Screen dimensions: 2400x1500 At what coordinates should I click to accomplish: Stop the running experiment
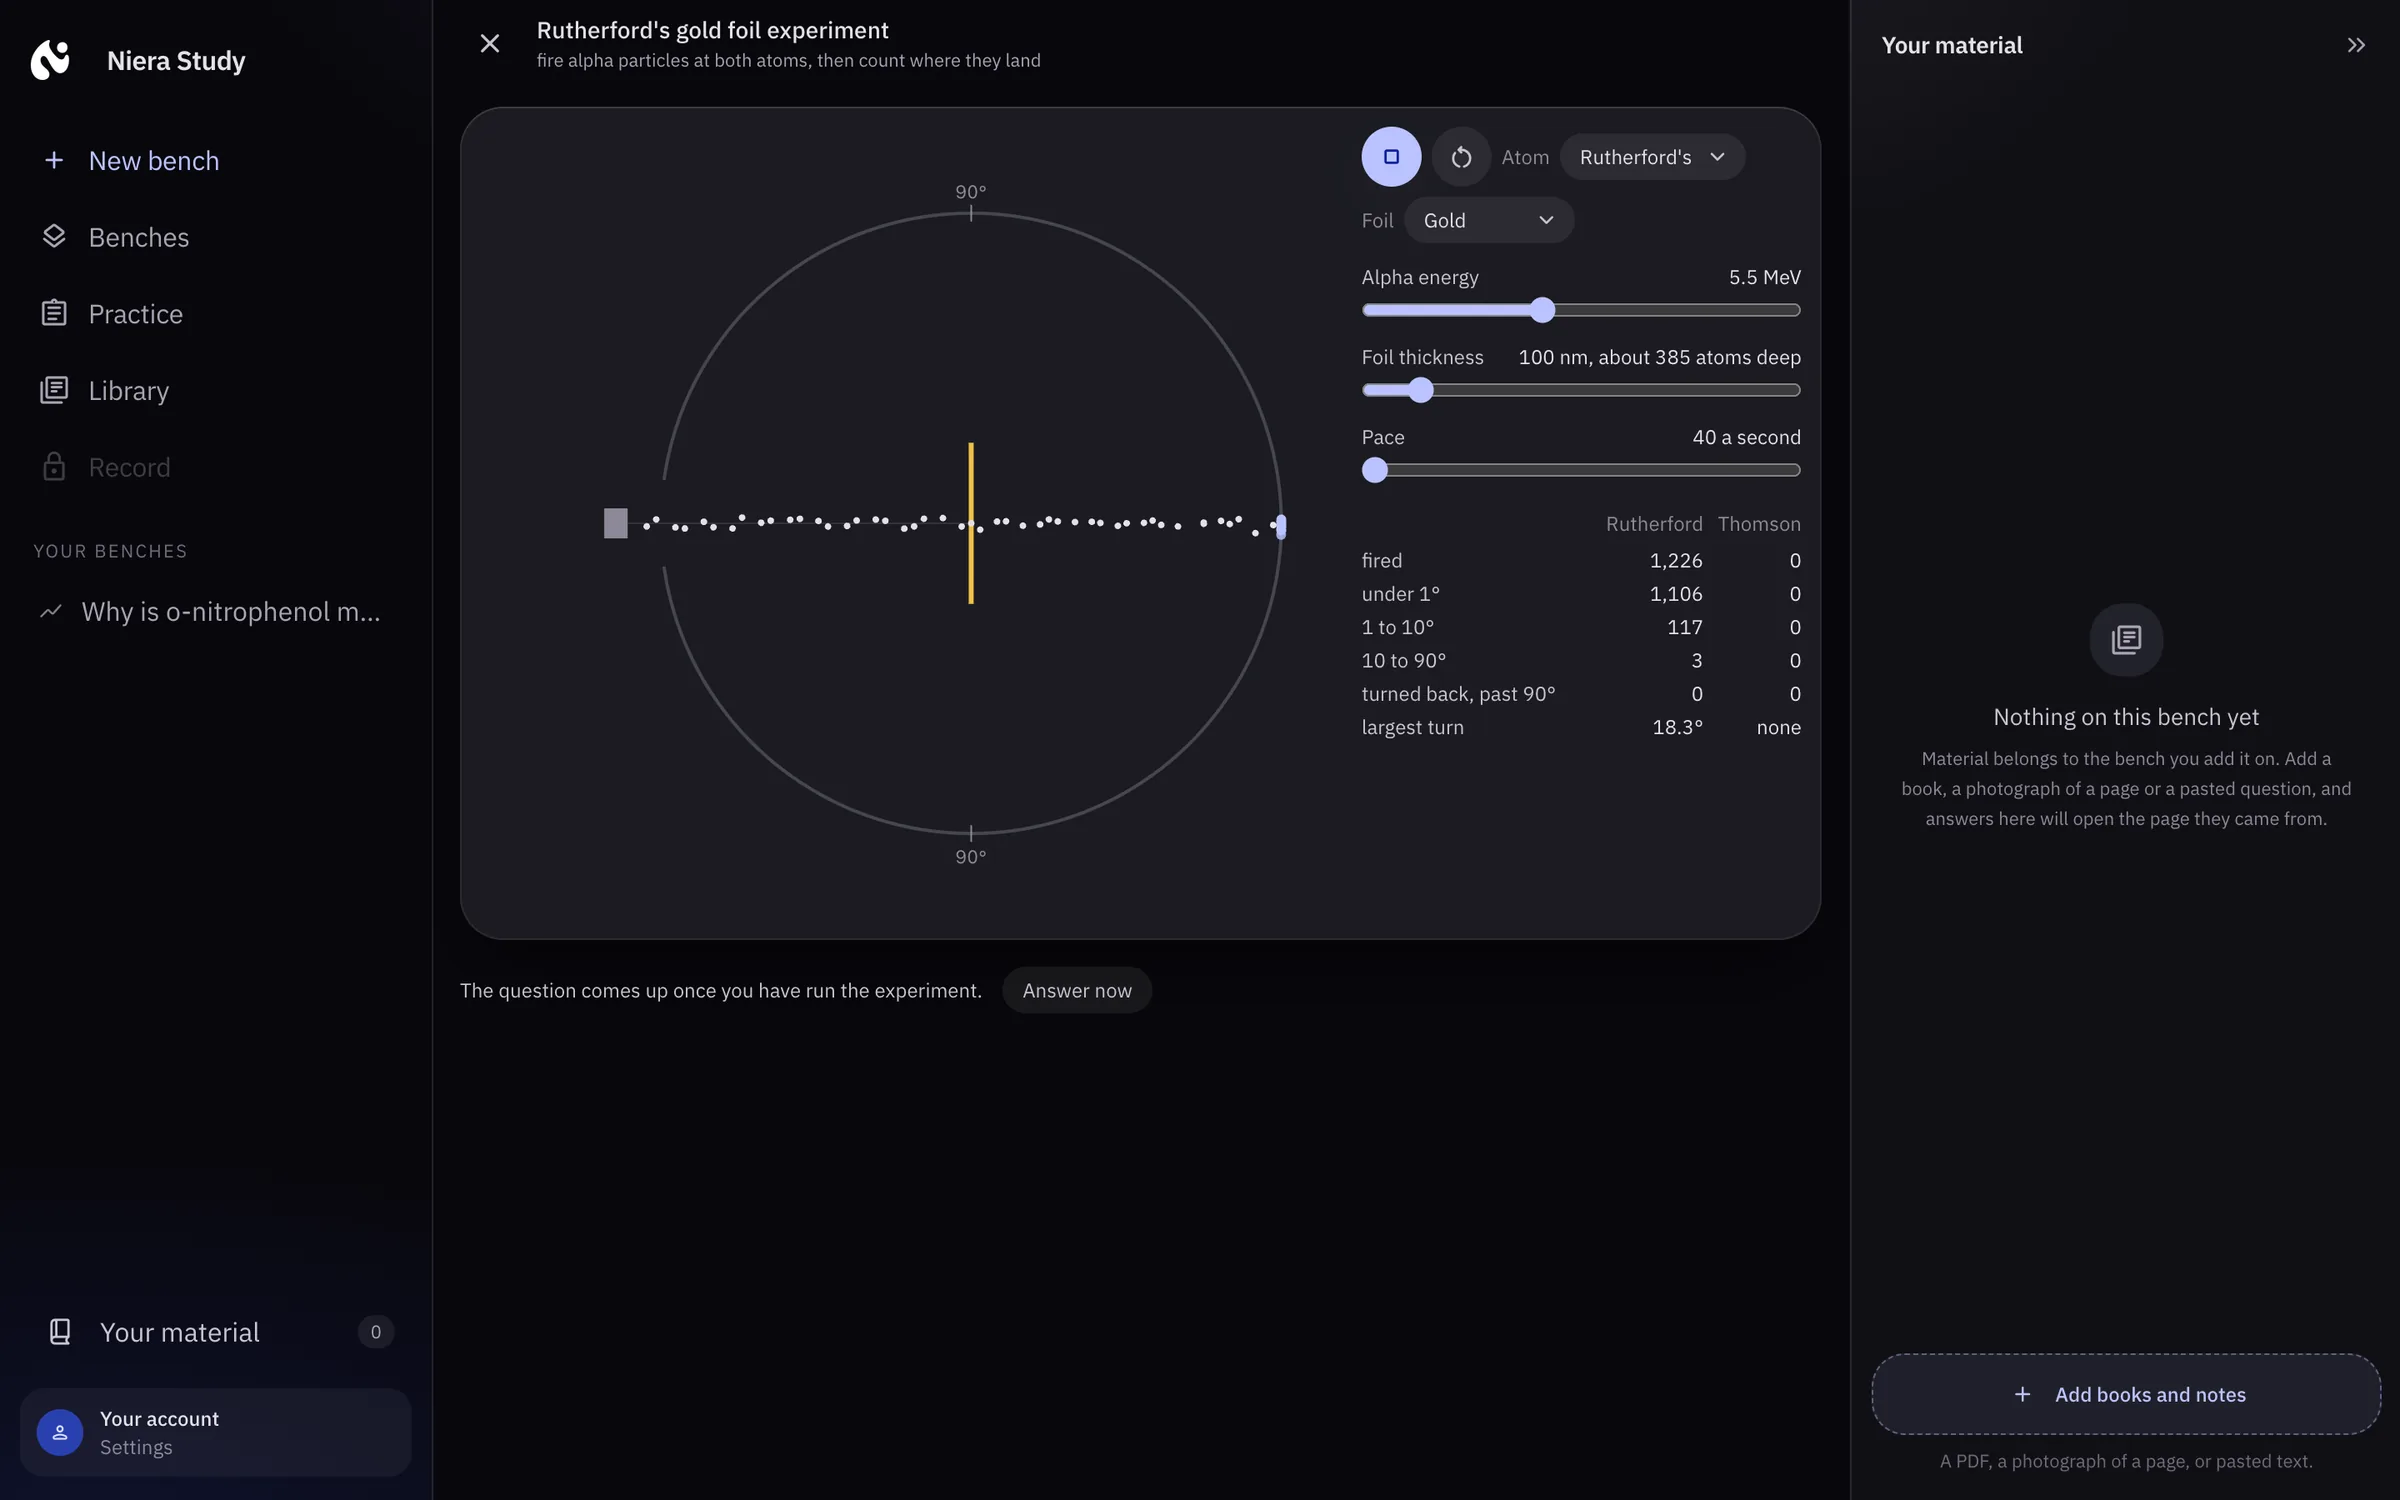1391,157
